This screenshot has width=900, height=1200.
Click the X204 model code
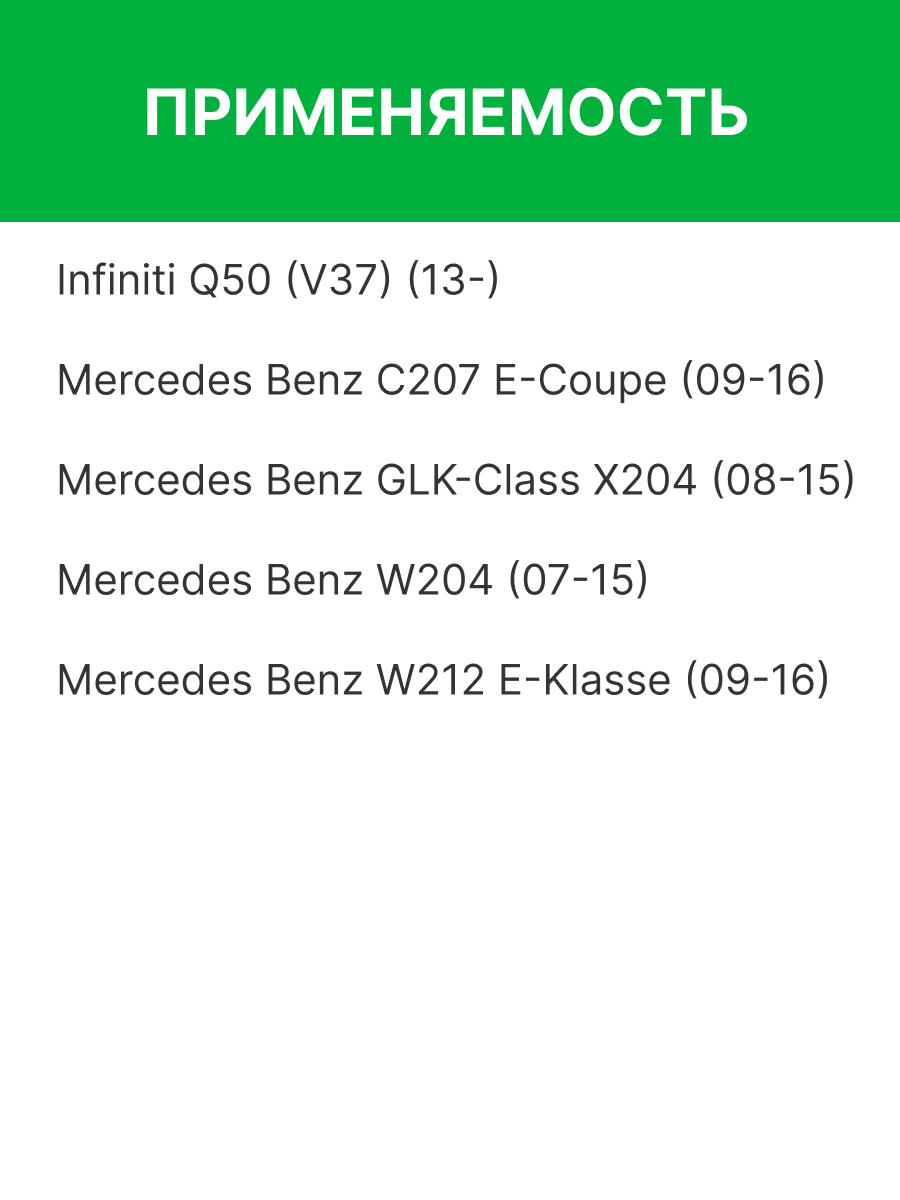[645, 481]
